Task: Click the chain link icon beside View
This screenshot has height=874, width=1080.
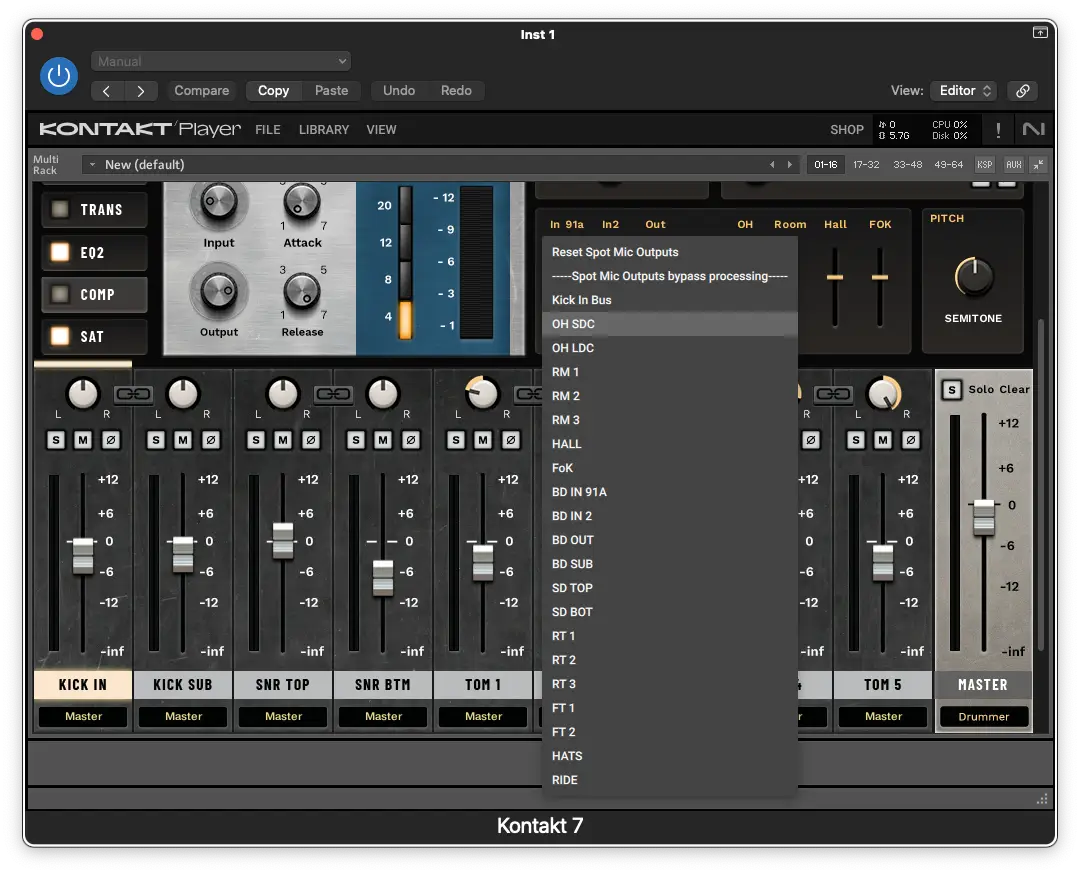Action: [x=1023, y=91]
